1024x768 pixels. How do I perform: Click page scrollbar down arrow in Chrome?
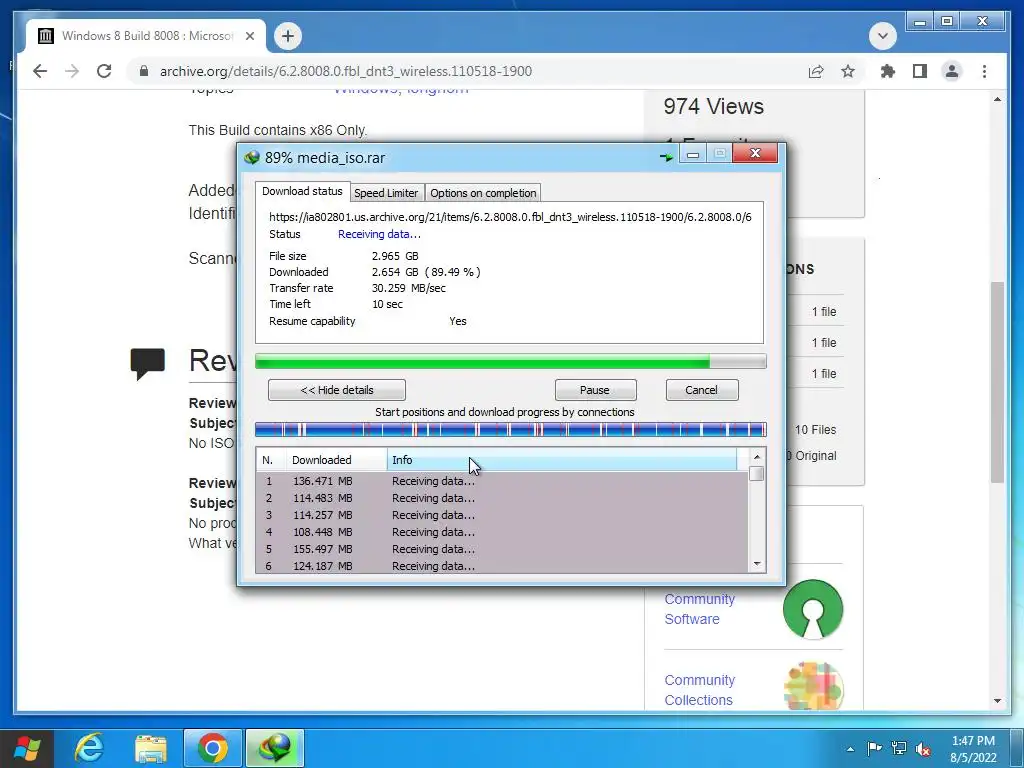coord(997,701)
